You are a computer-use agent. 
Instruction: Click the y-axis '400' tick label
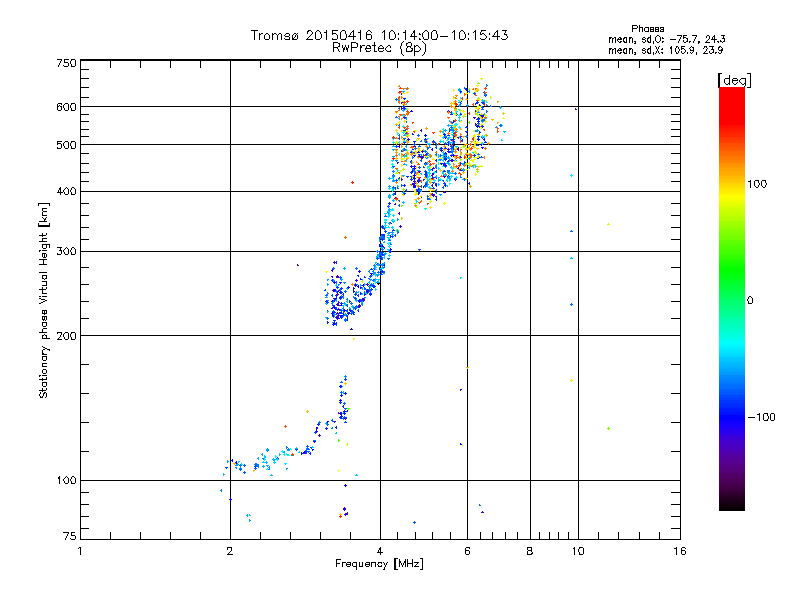pyautogui.click(x=66, y=192)
